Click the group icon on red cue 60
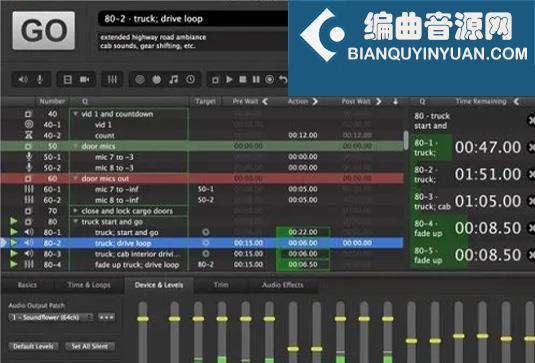The height and width of the screenshot is (363, 535). tap(28, 178)
